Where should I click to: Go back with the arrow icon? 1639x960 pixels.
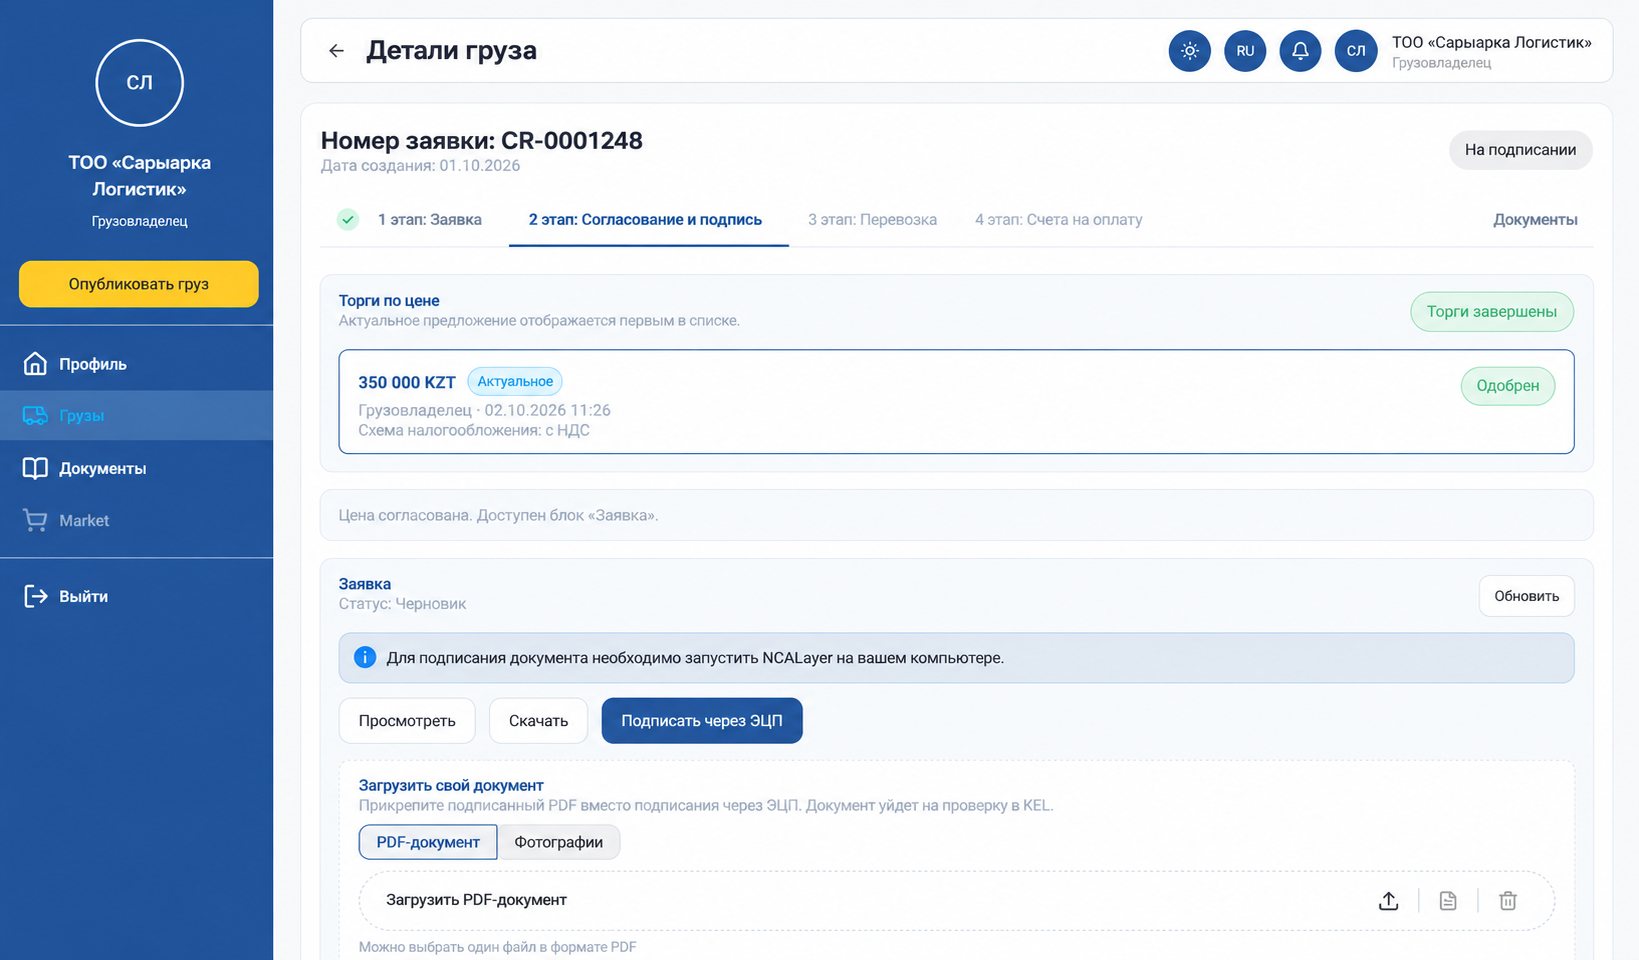point(336,51)
